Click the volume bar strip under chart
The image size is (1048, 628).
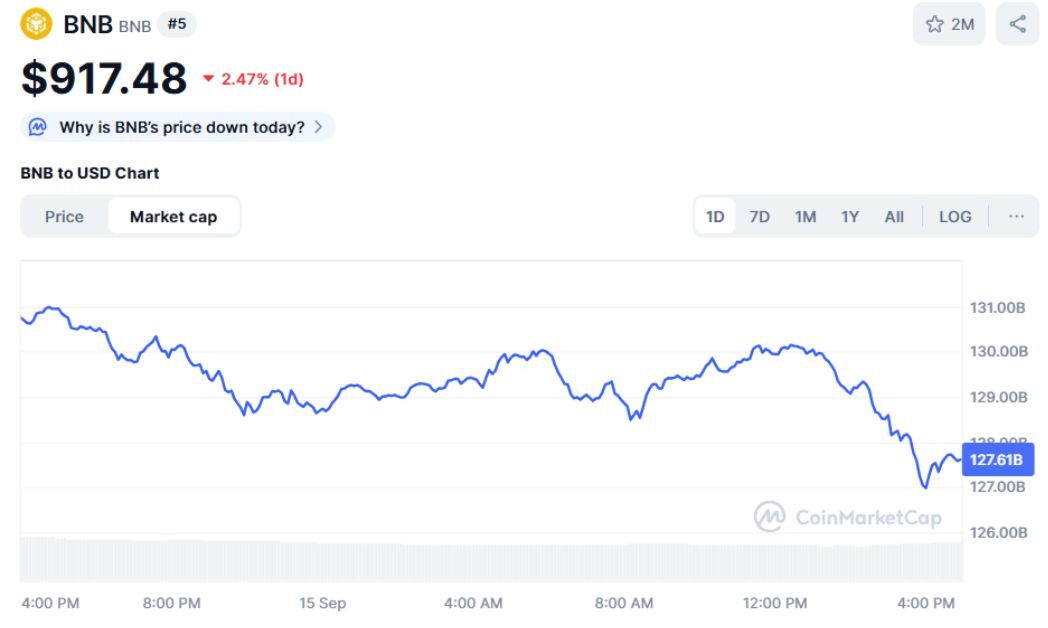click(x=490, y=560)
